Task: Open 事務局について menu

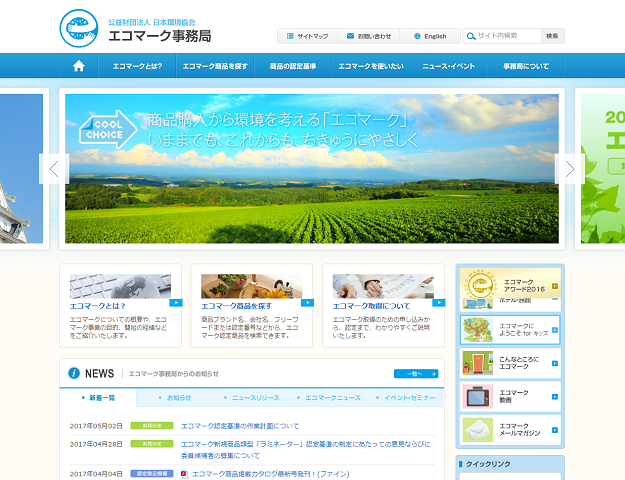Action: coord(526,66)
